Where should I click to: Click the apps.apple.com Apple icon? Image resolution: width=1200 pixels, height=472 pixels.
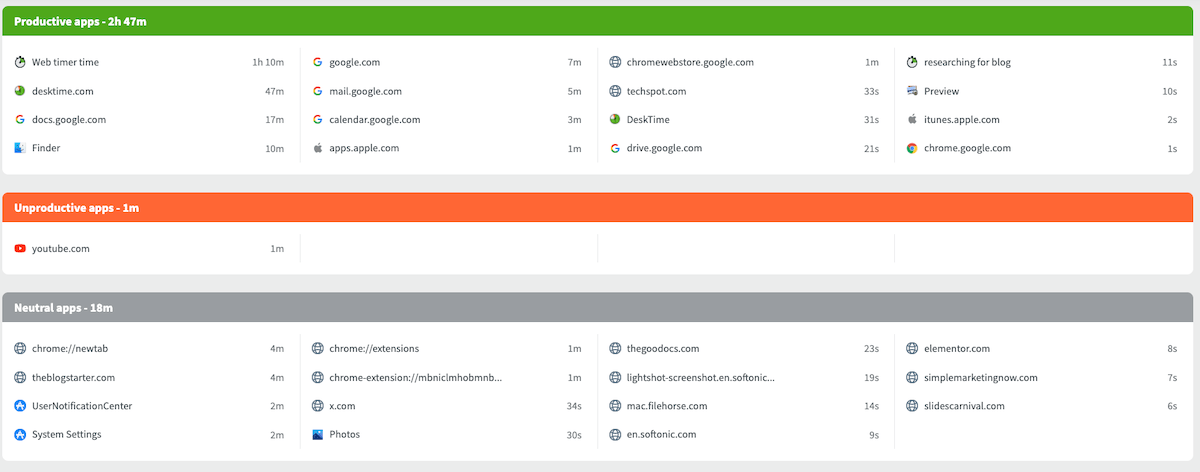[317, 148]
